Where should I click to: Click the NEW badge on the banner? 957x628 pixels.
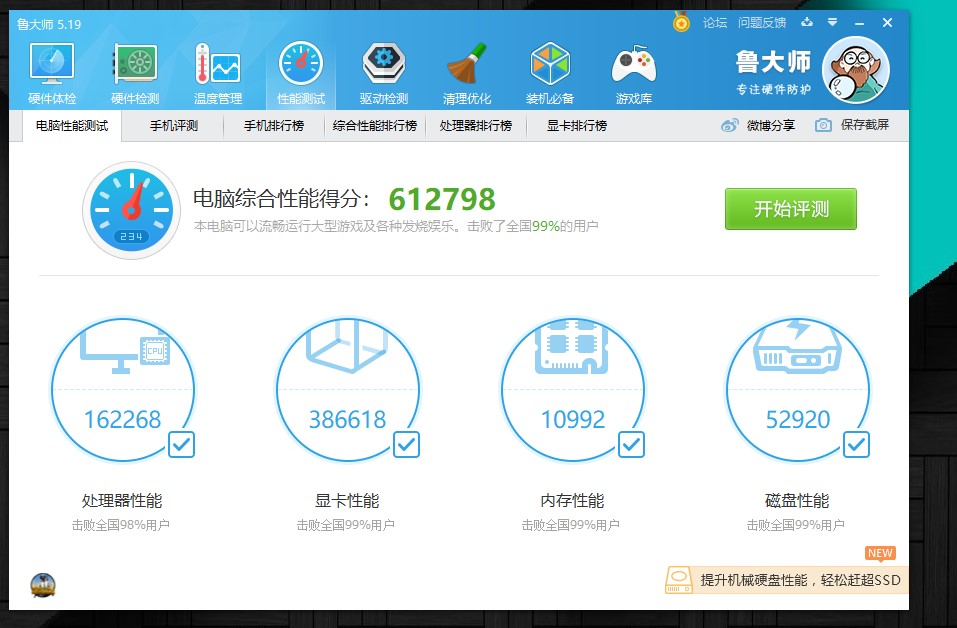click(880, 553)
